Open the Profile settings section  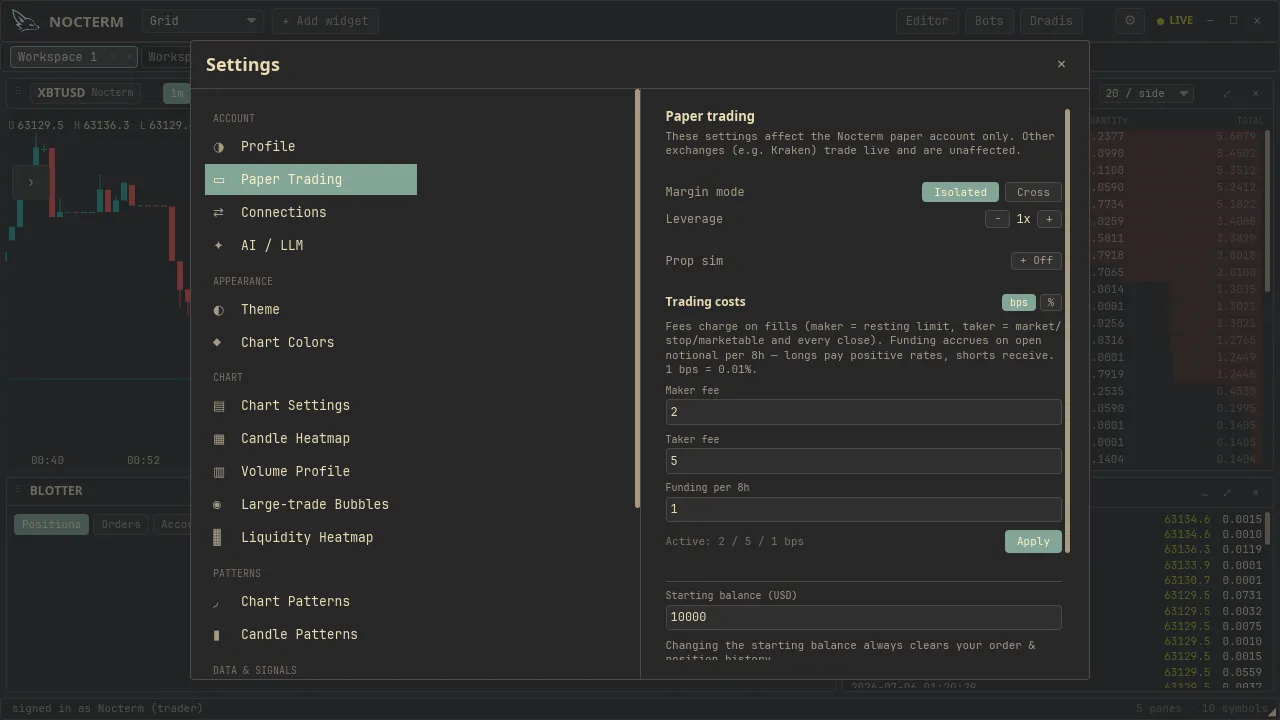311,147
